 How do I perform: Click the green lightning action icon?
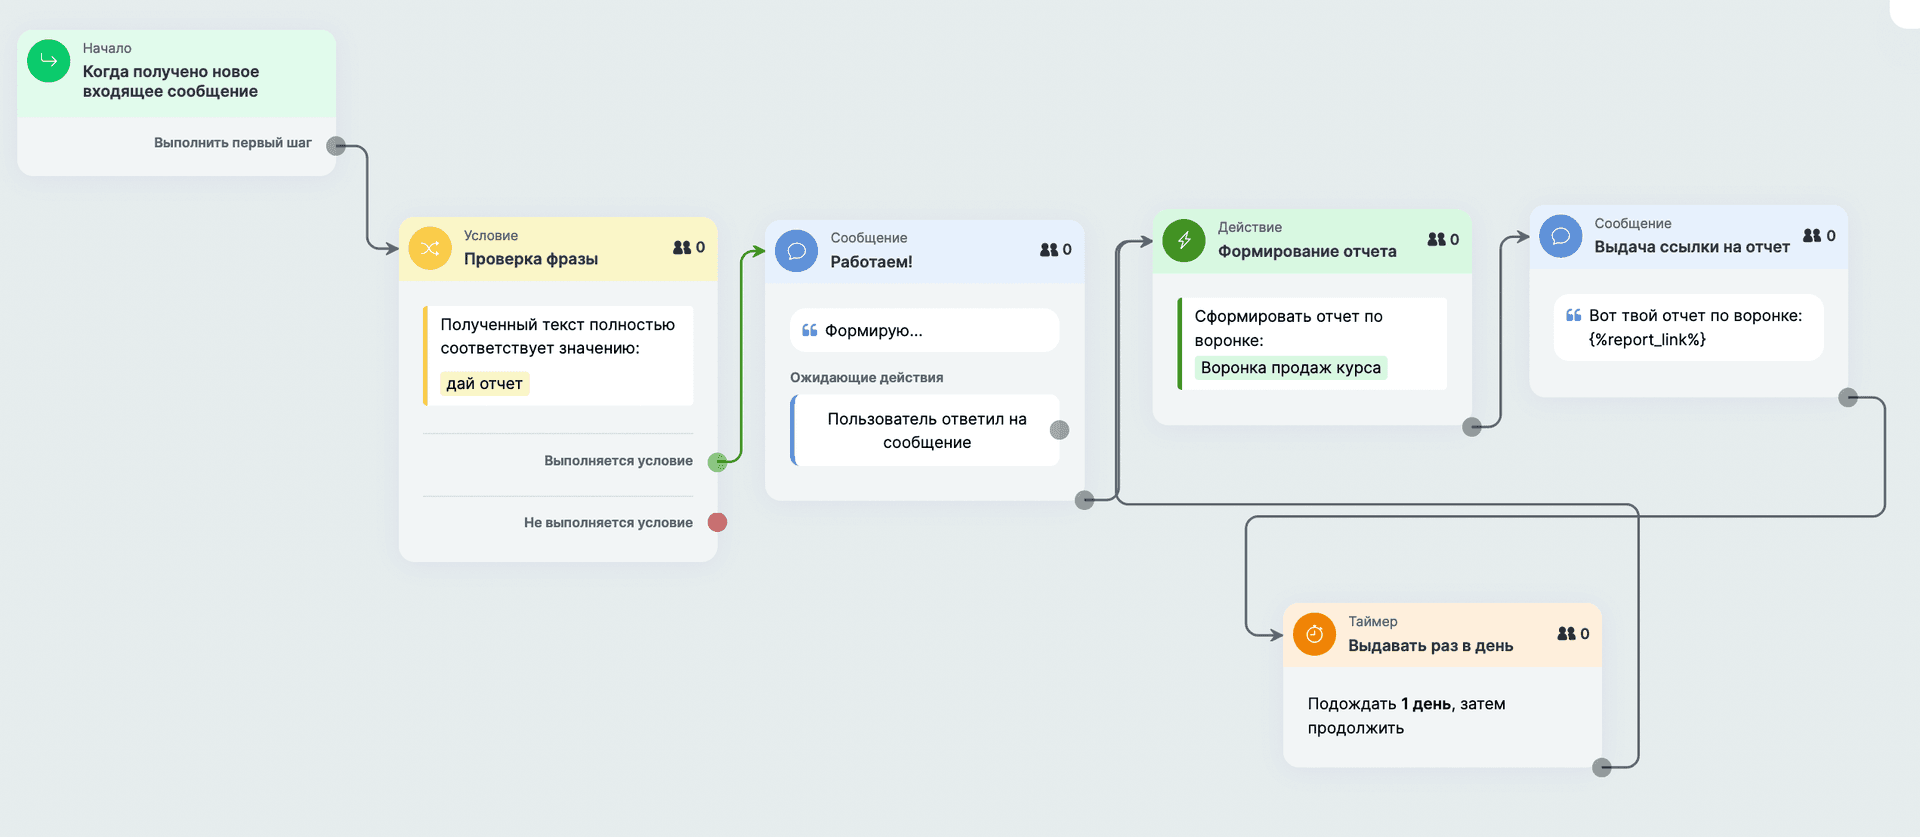1184,240
